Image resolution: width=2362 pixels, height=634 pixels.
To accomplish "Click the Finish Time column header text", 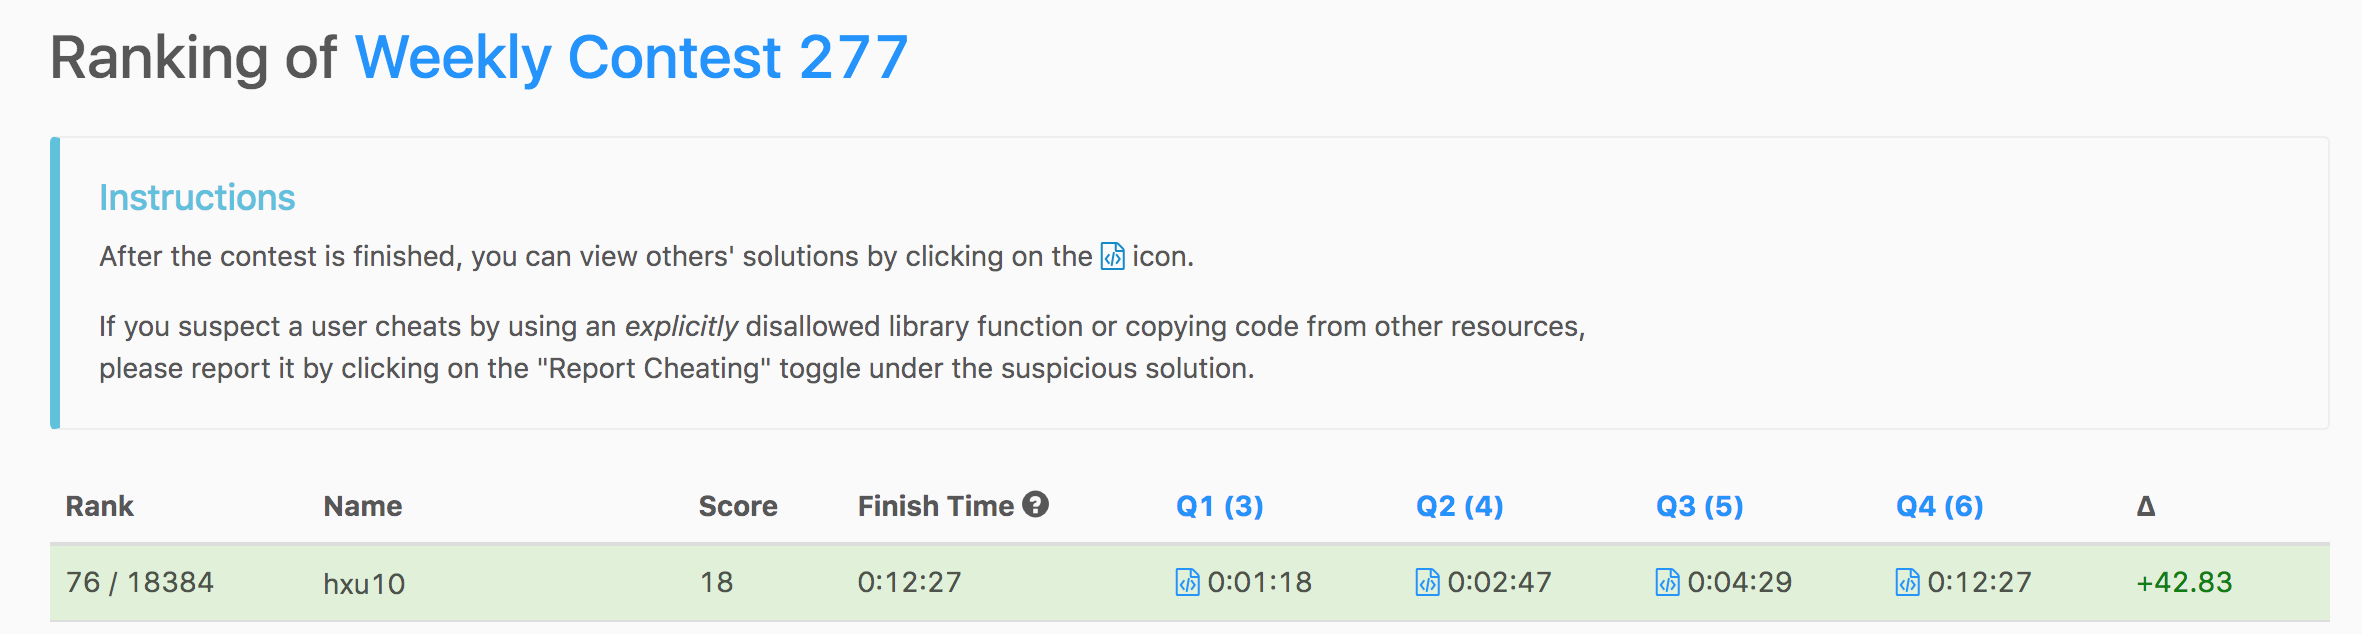I will 935,506.
